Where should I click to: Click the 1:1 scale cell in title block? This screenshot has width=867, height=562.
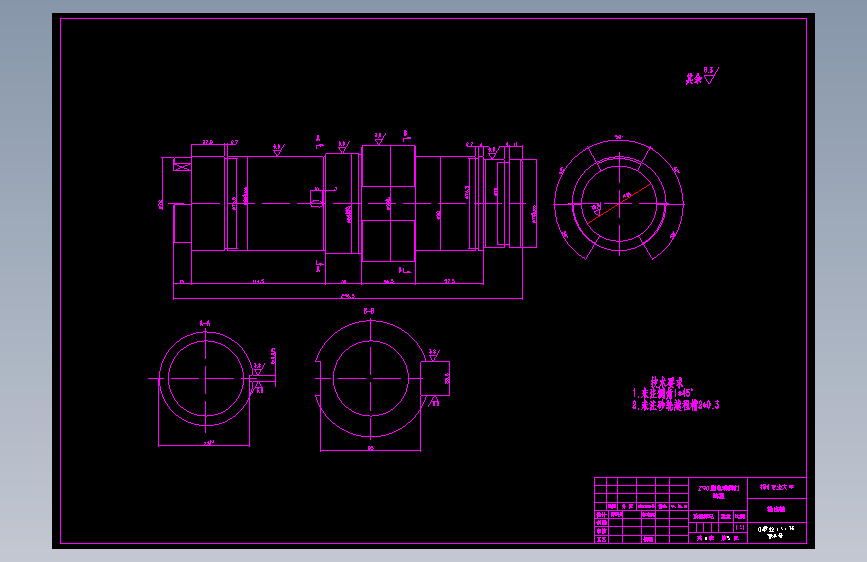740,528
